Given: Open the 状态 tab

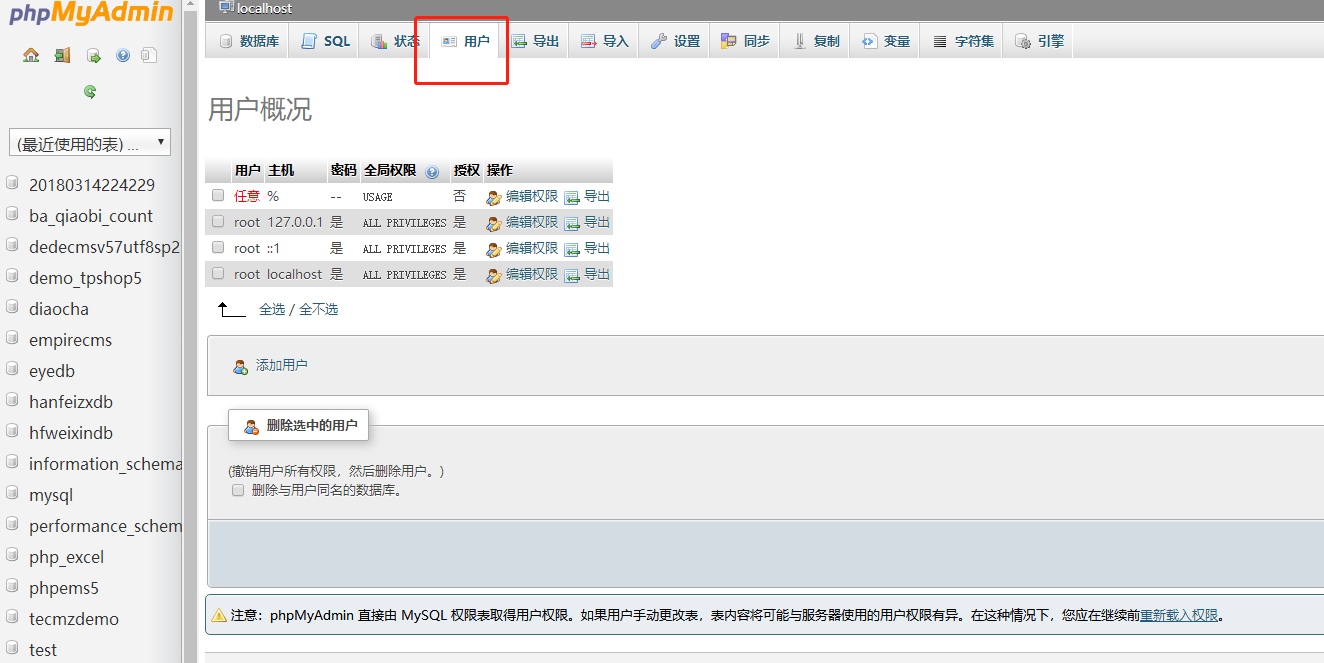Looking at the screenshot, I should click(x=395, y=41).
